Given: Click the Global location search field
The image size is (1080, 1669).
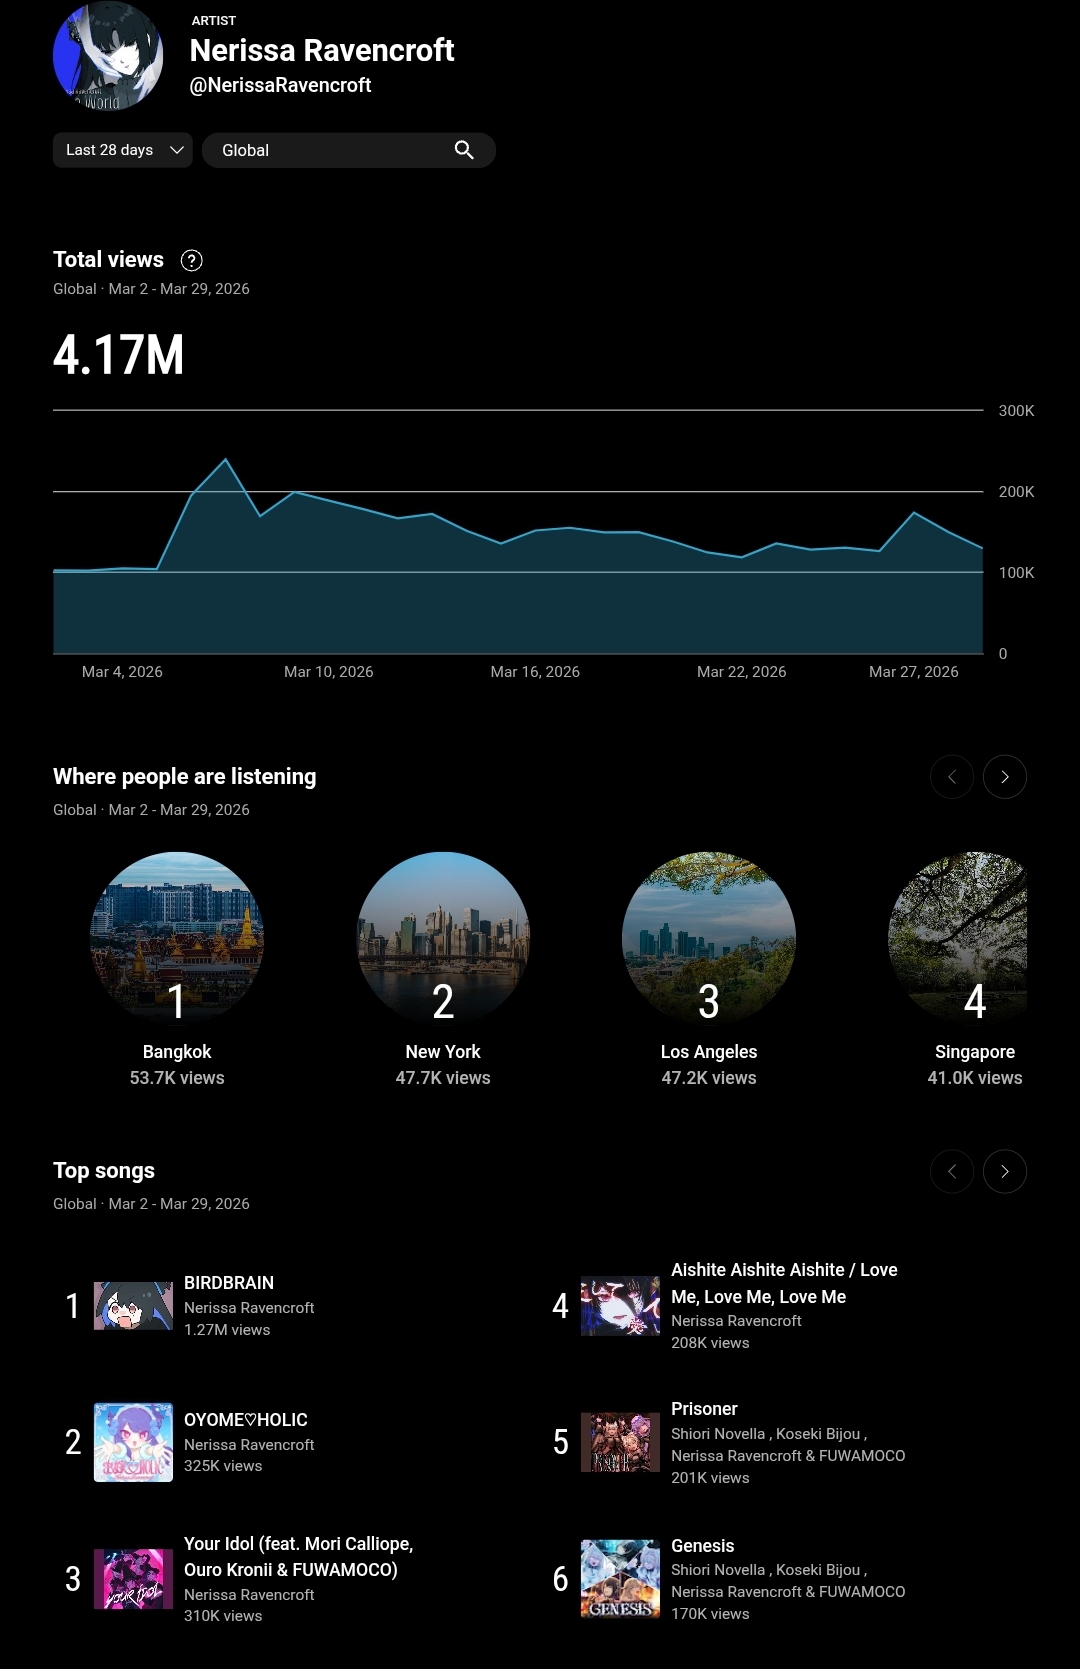Looking at the screenshot, I should coord(348,150).
